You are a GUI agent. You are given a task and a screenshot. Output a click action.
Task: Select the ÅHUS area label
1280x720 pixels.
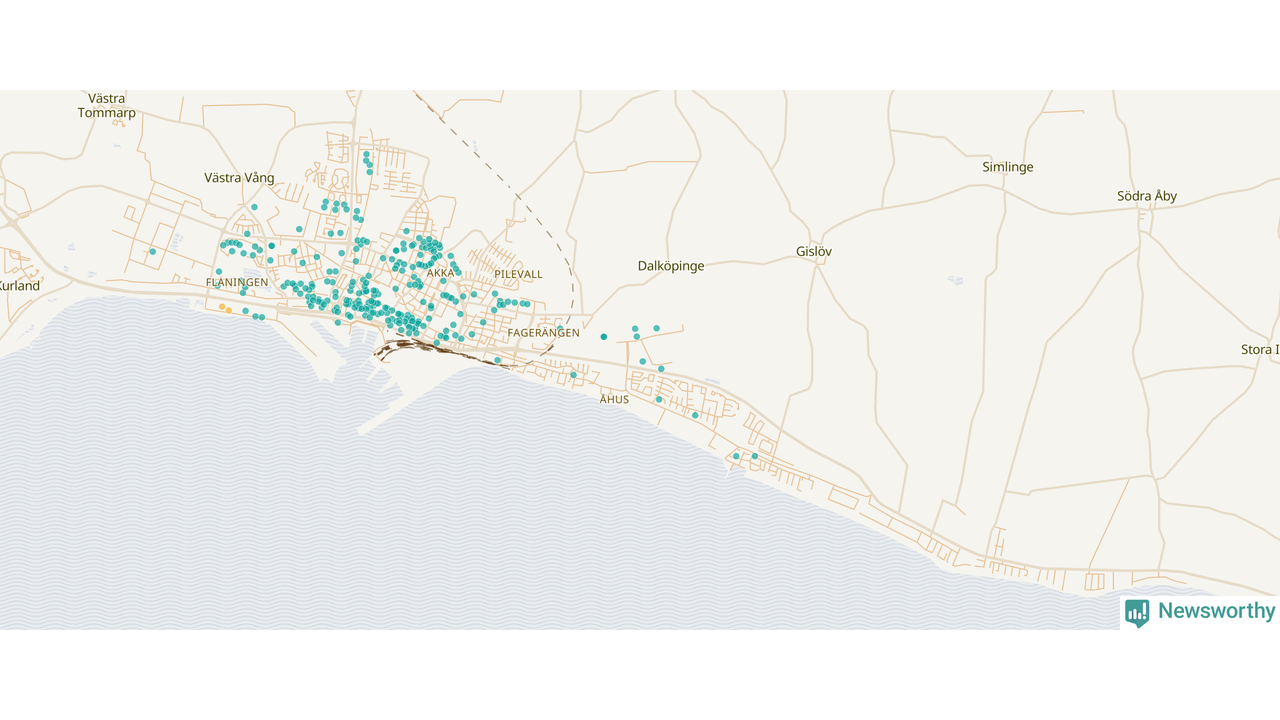[x=614, y=399]
